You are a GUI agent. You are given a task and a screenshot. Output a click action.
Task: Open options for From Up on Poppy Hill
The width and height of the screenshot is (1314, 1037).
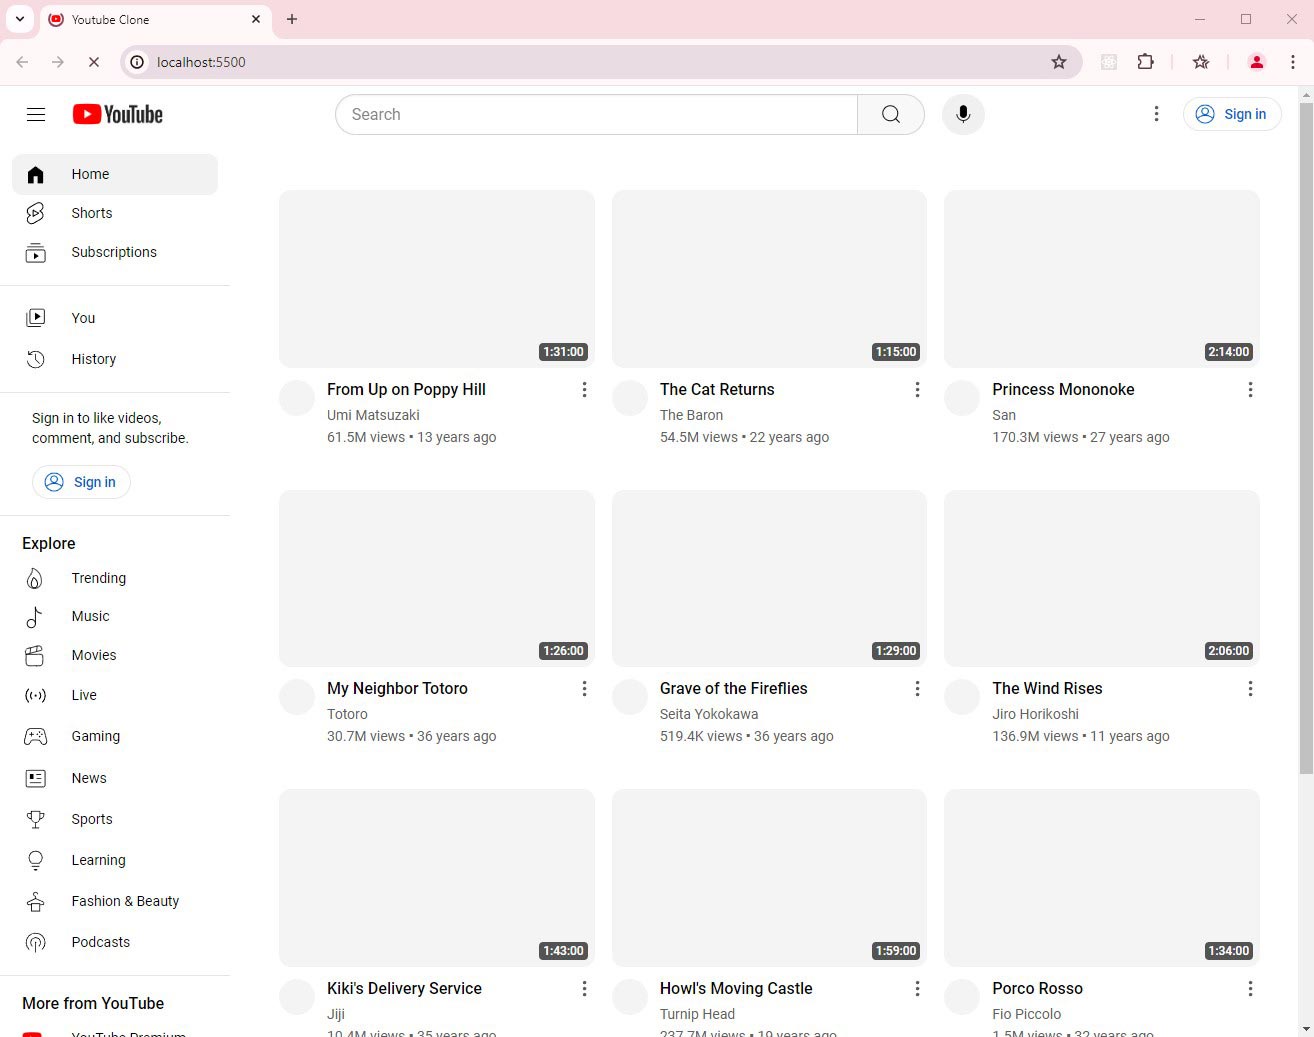pos(584,390)
